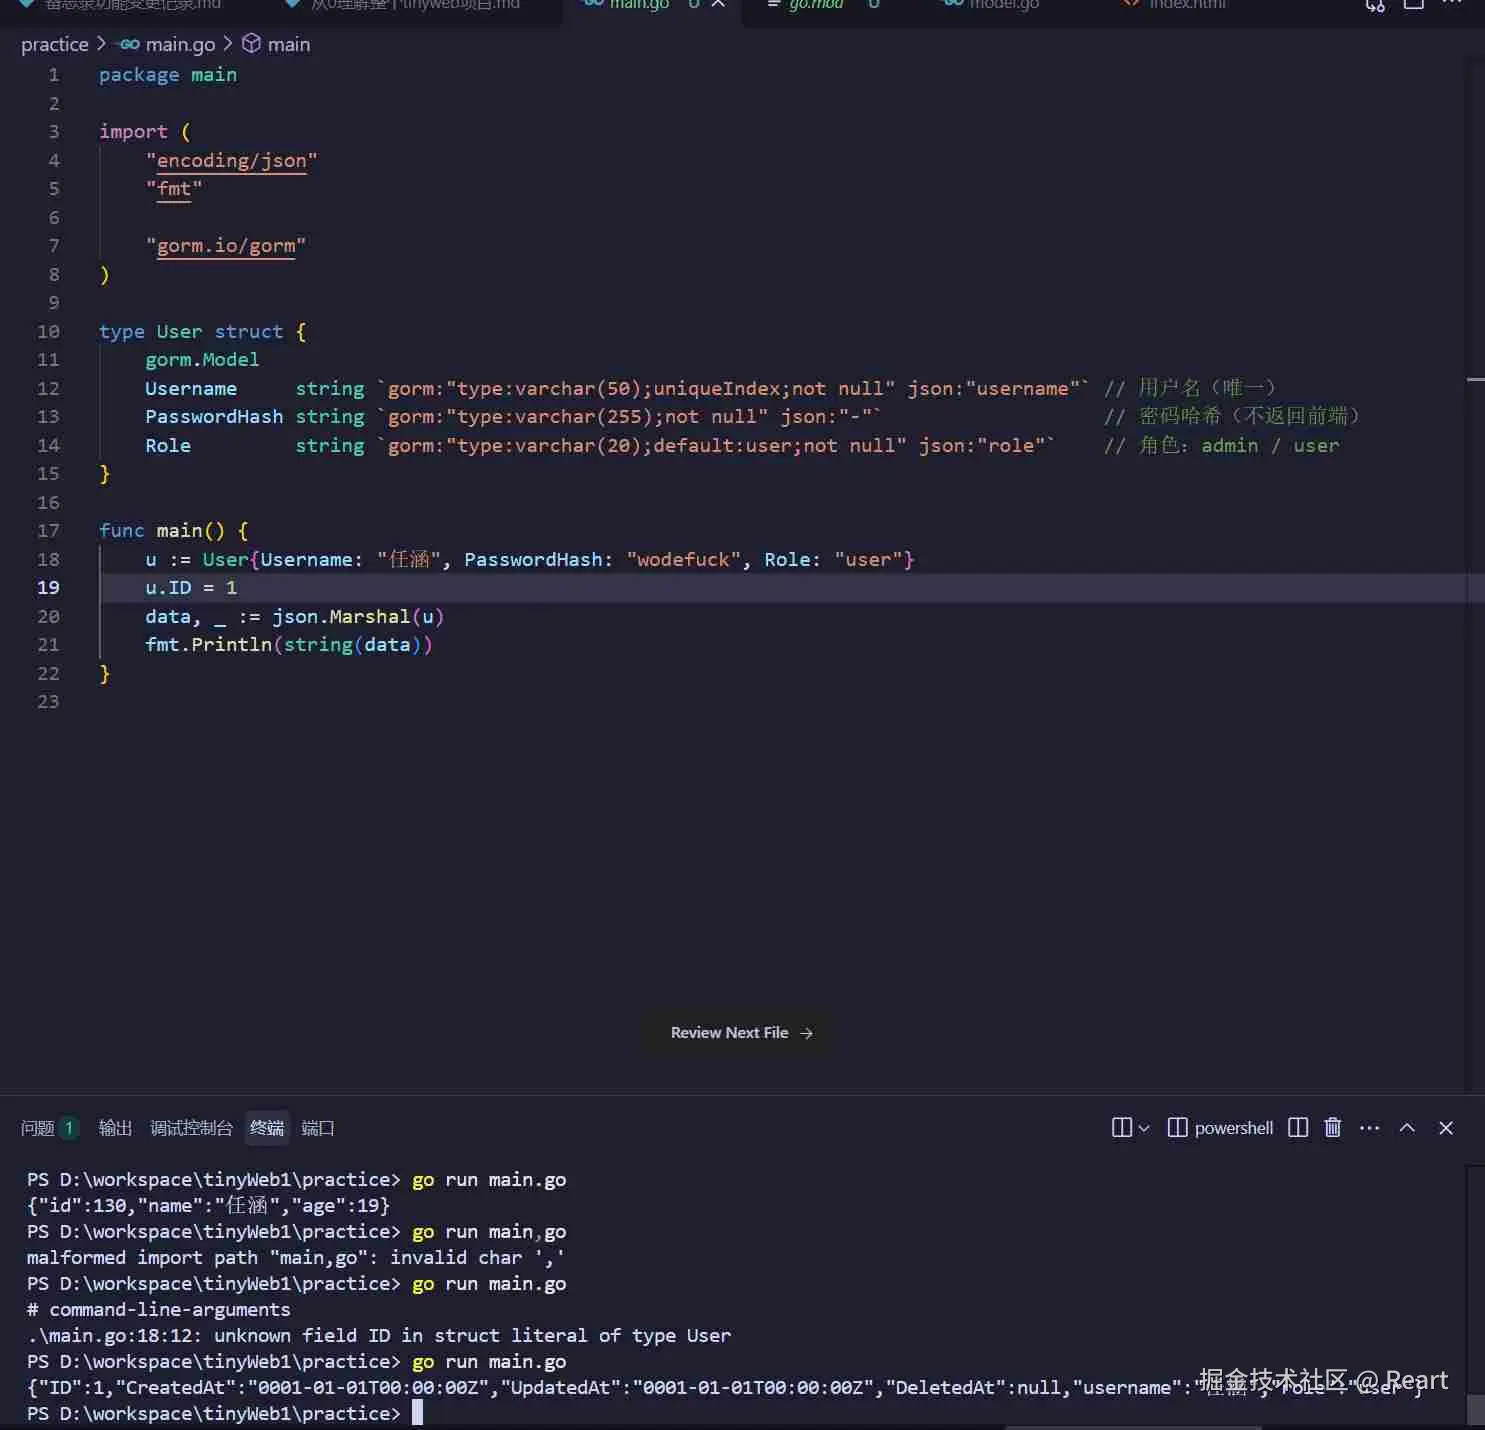Close the main.go editor tab
The height and width of the screenshot is (1430, 1485).
718,5
